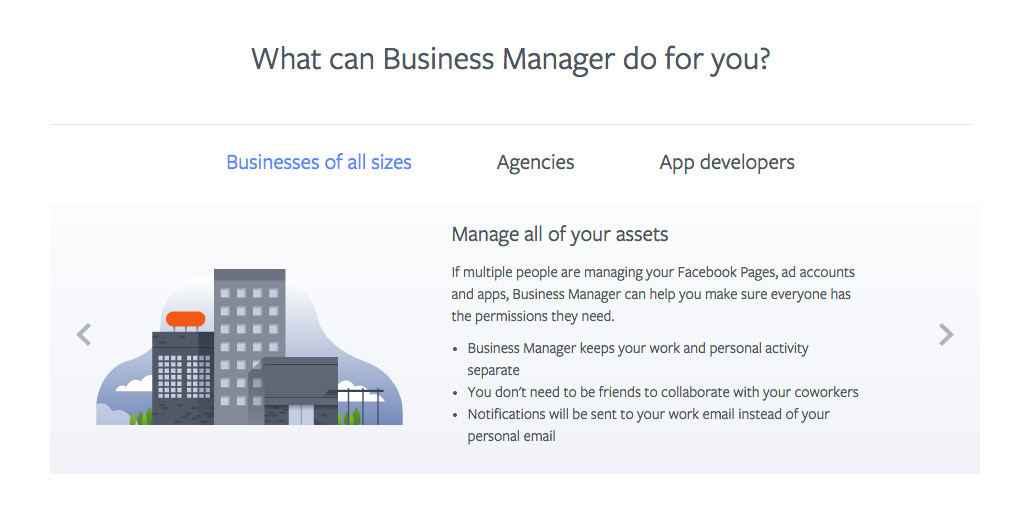Click the tall gray skyscraper illustration
1017x522 pixels.
250,347
